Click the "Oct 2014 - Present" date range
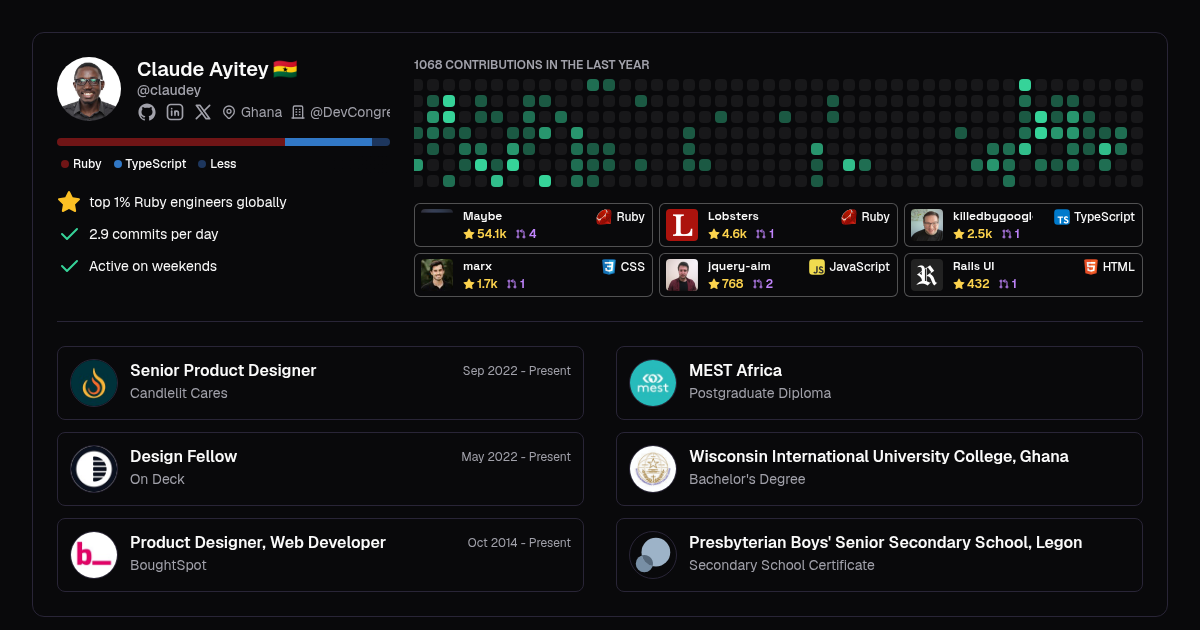 (x=519, y=543)
